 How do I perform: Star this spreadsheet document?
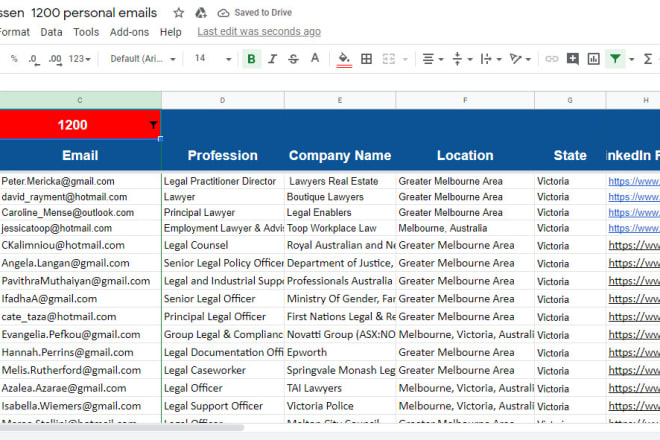tap(178, 13)
